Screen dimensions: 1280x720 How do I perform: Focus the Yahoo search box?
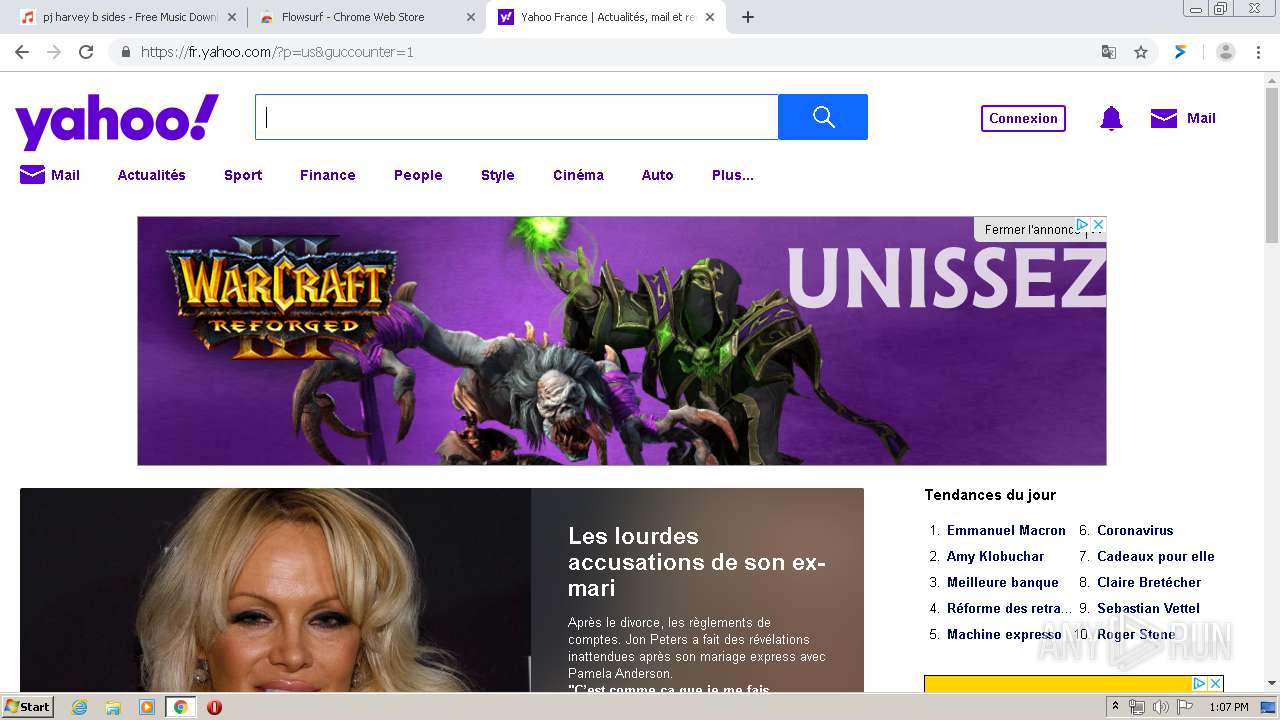click(517, 117)
